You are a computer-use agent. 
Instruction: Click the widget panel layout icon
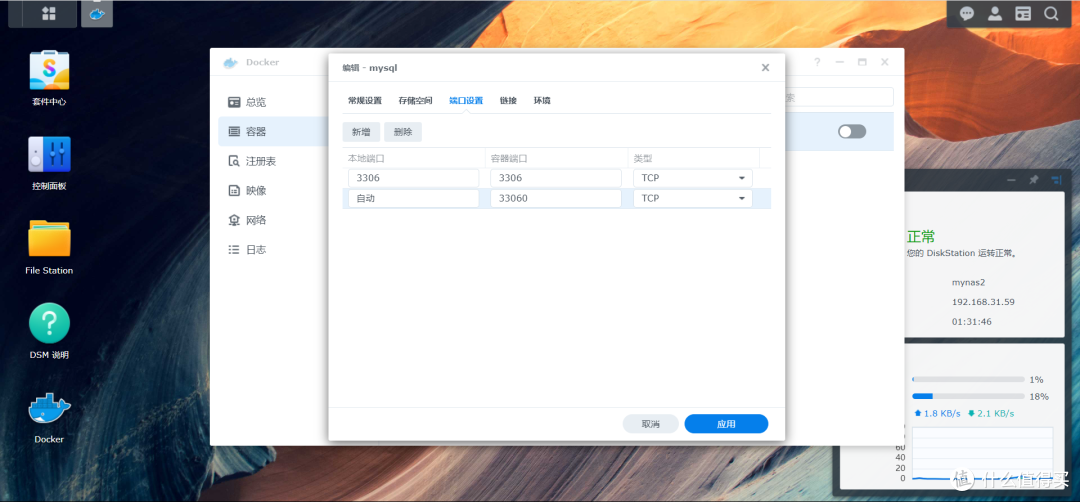1057,180
